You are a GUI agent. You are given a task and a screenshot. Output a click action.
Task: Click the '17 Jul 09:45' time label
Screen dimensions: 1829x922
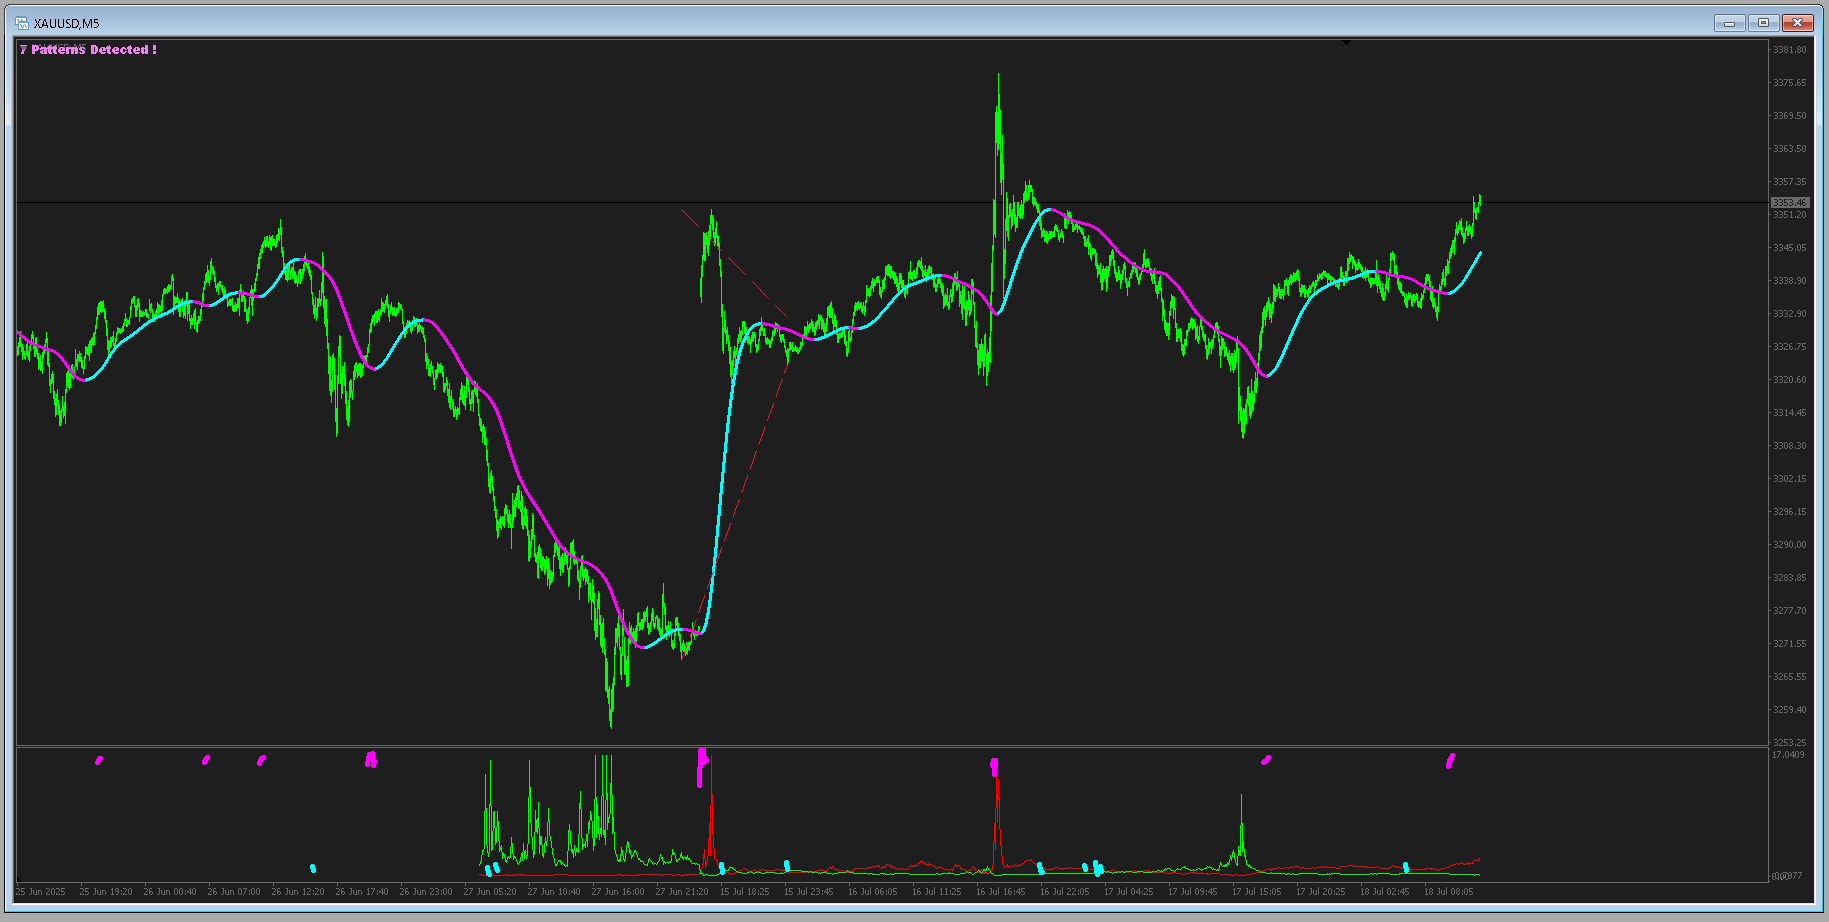coord(1193,892)
